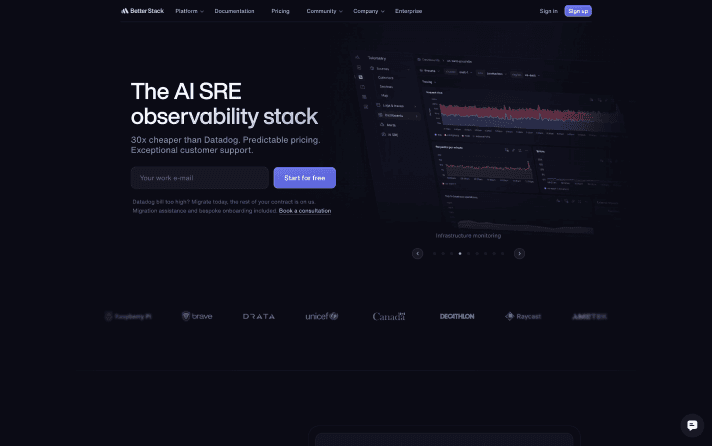Viewport: 712px width, 446px height.
Task: Click the AMETEK logo
Action: [x=589, y=317]
